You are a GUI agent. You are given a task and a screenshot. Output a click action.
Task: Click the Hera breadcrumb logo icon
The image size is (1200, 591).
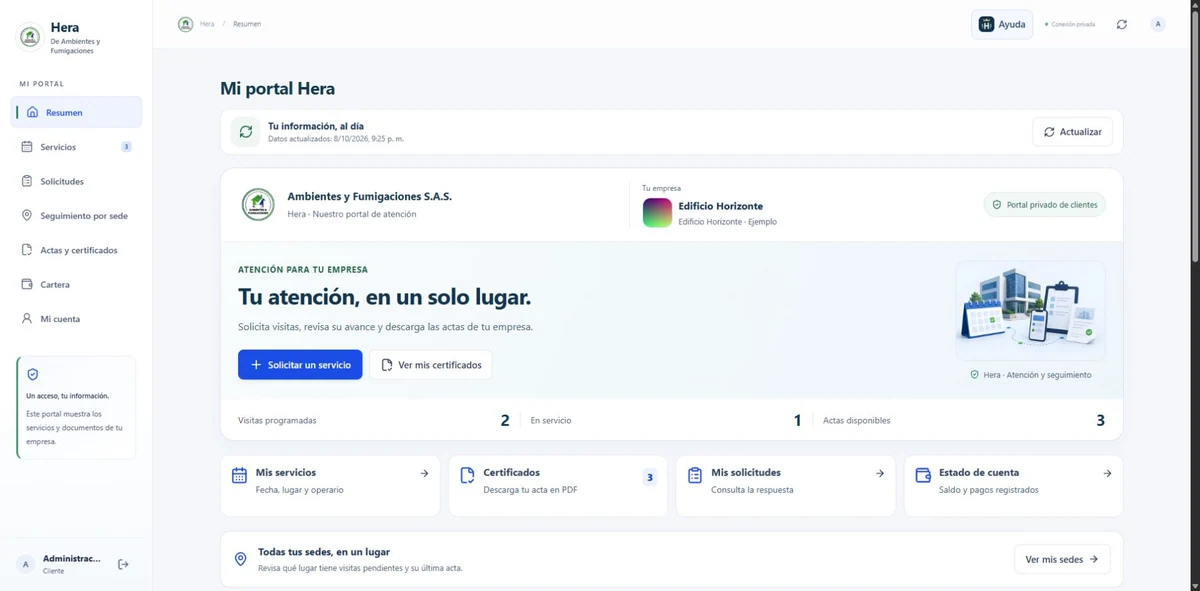pos(185,24)
